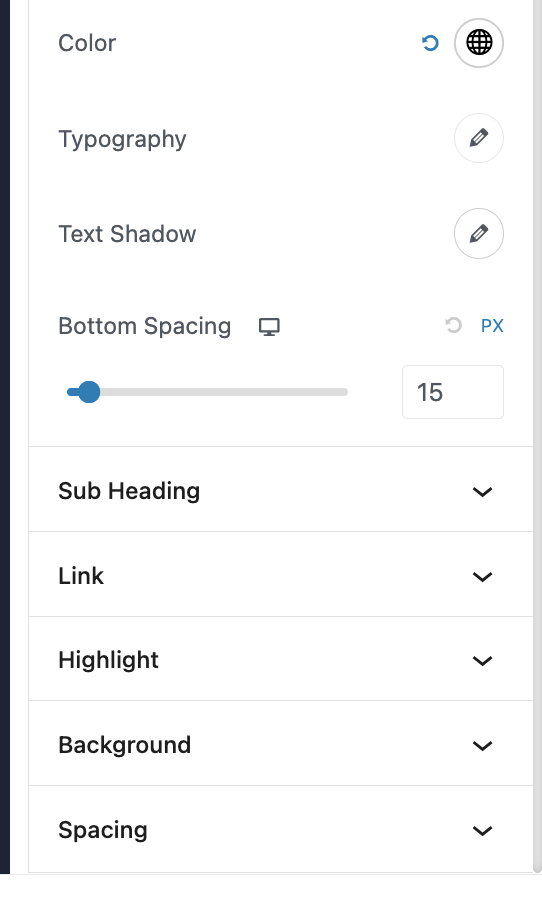Reset the Bottom Spacing value
Image resolution: width=542 pixels, height=900 pixels.
pyautogui.click(x=454, y=325)
